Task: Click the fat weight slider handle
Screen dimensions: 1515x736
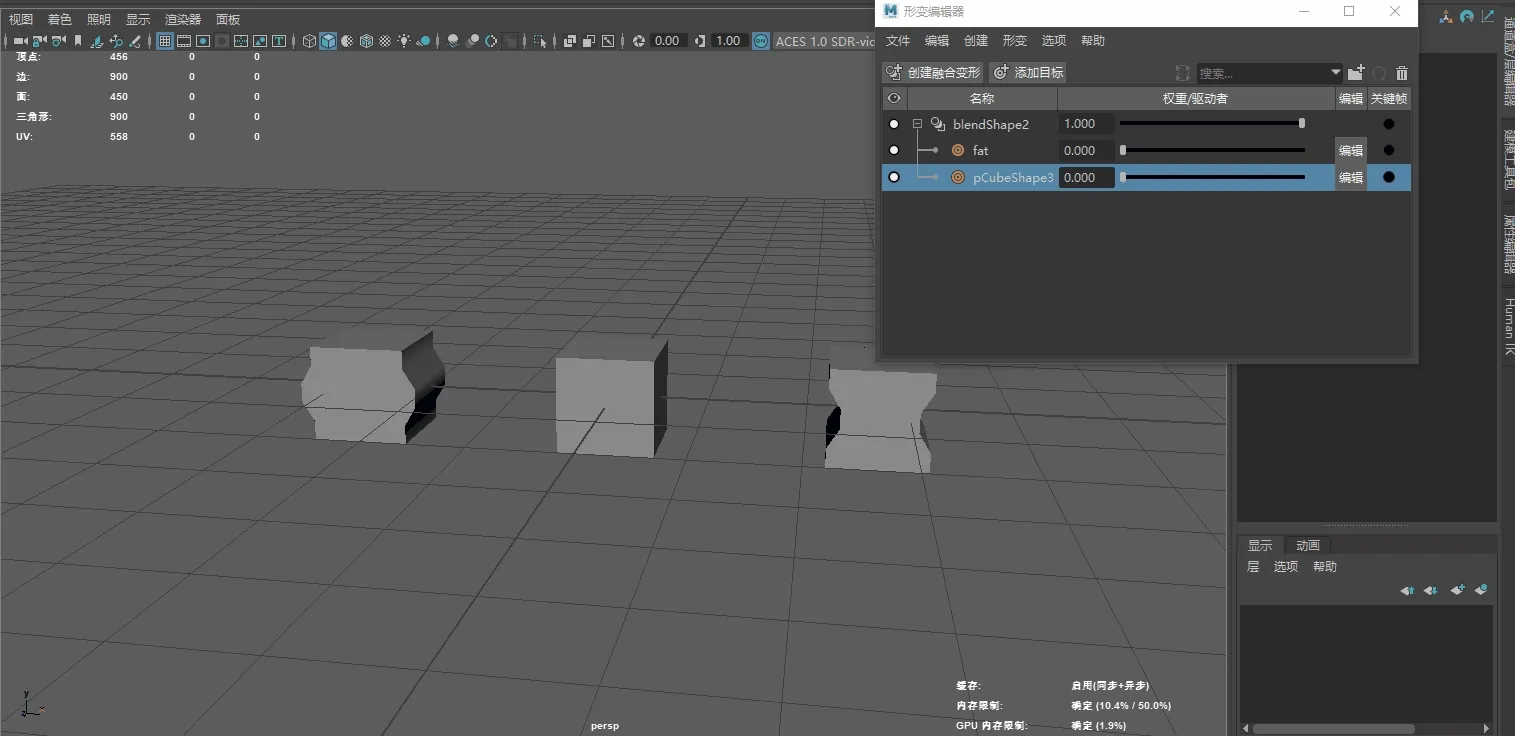Action: 1123,150
